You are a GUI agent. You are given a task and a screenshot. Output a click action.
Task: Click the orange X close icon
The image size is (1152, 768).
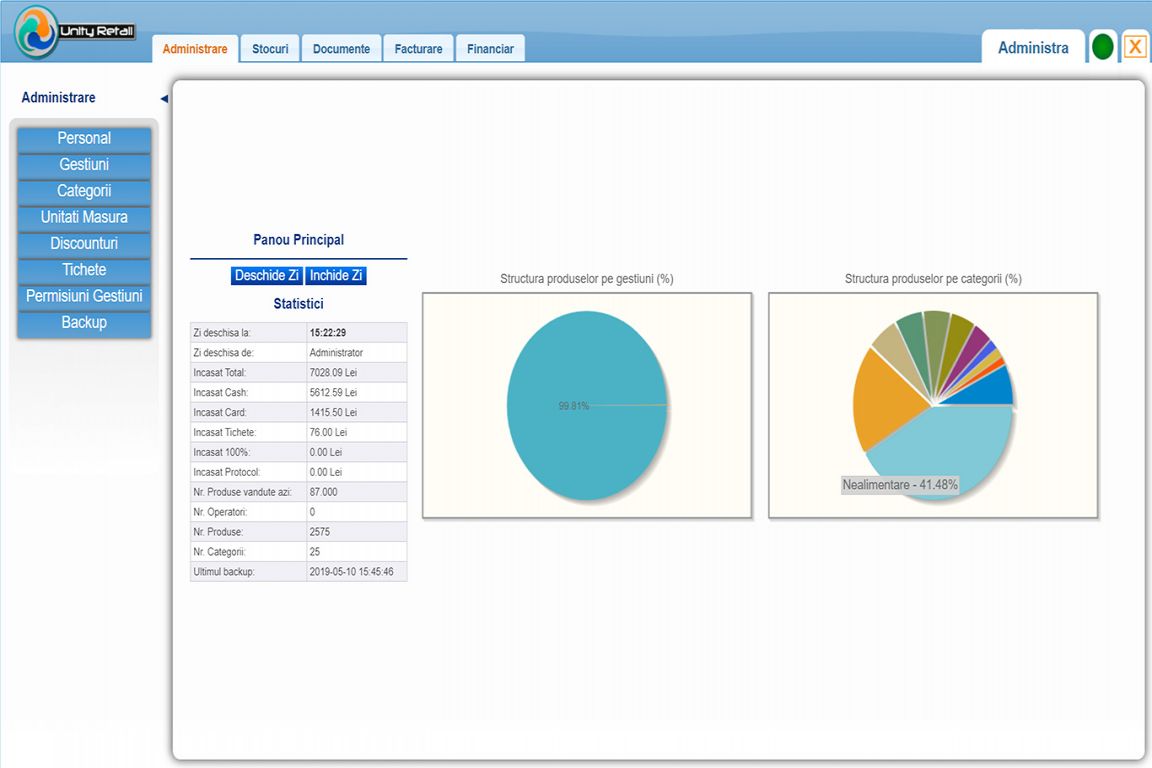[1134, 47]
